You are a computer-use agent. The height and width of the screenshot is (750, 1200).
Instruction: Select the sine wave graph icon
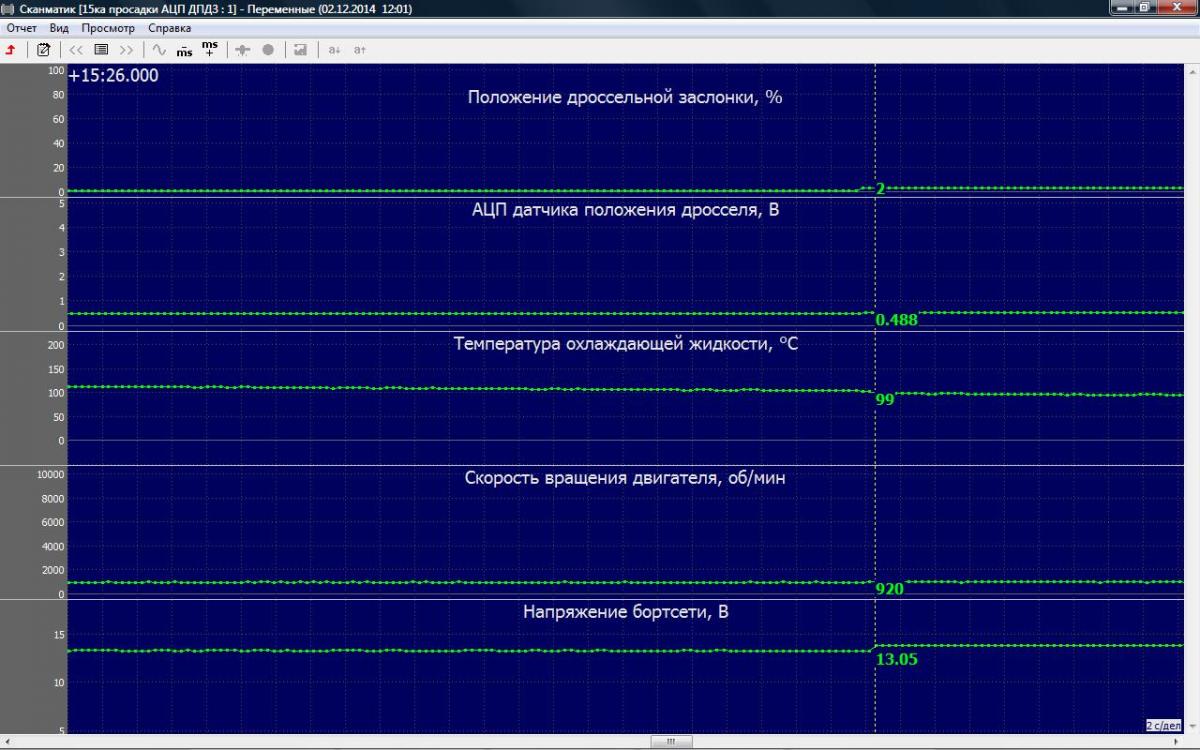tap(159, 49)
